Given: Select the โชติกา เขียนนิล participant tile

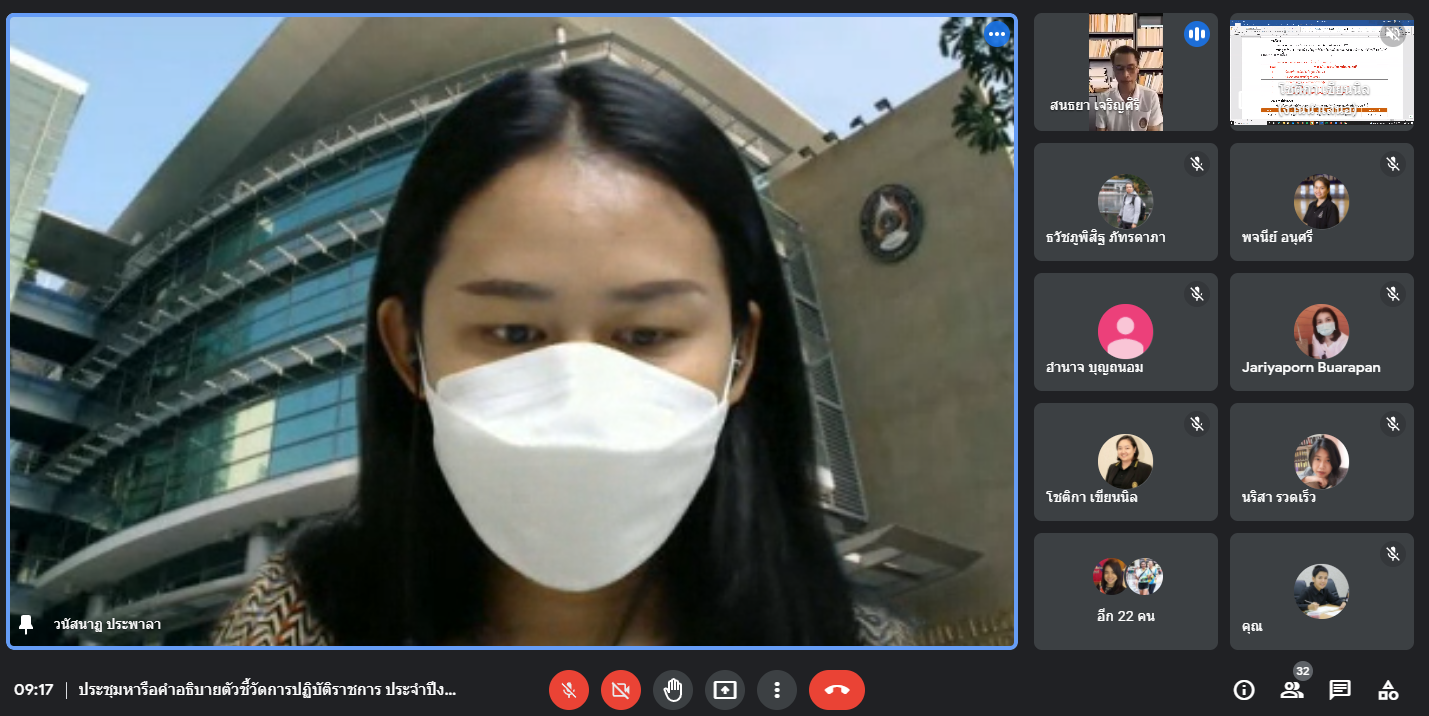Looking at the screenshot, I should click(x=1125, y=462).
